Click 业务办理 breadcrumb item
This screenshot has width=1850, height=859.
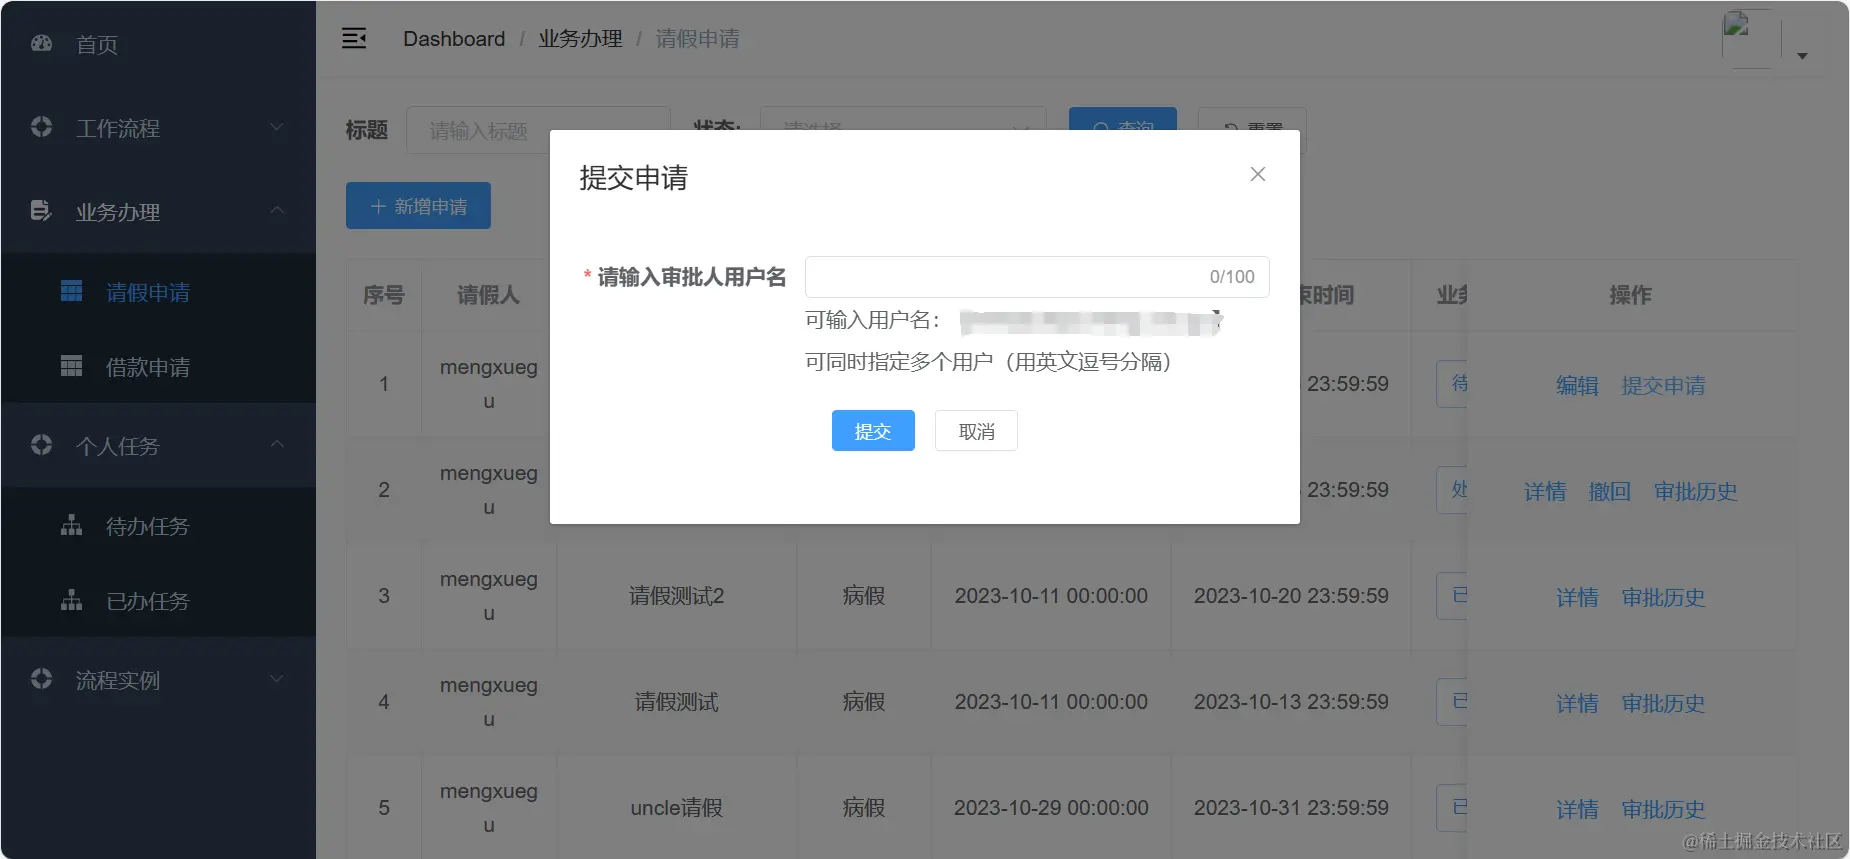[x=580, y=38]
